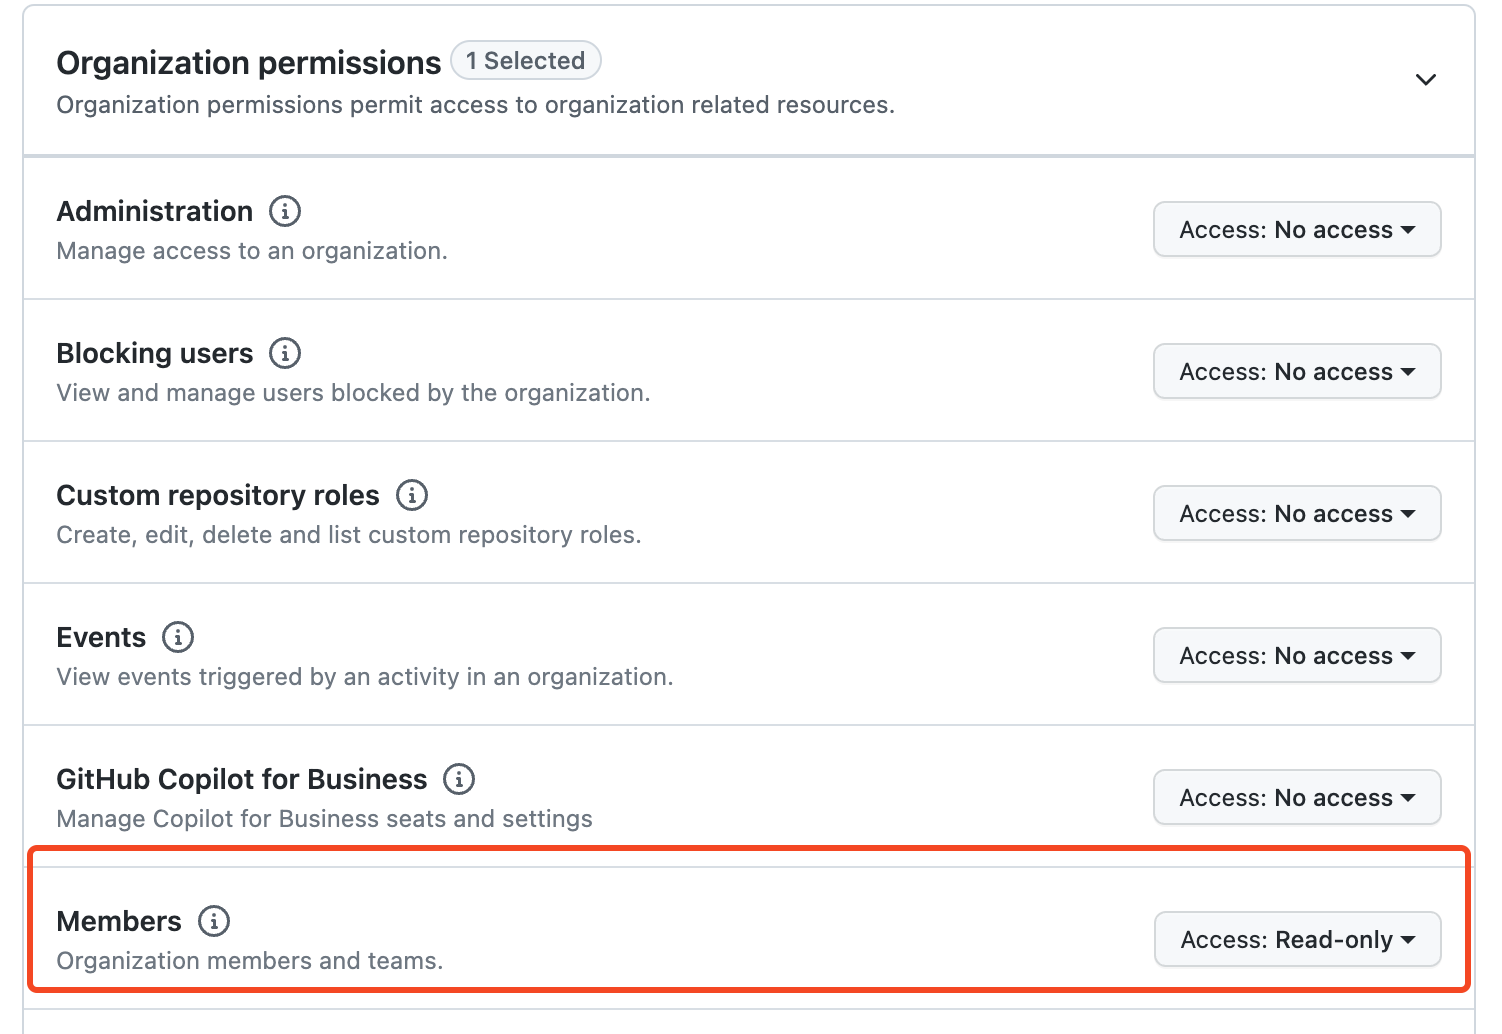Click the info icon next to Administration

click(285, 211)
